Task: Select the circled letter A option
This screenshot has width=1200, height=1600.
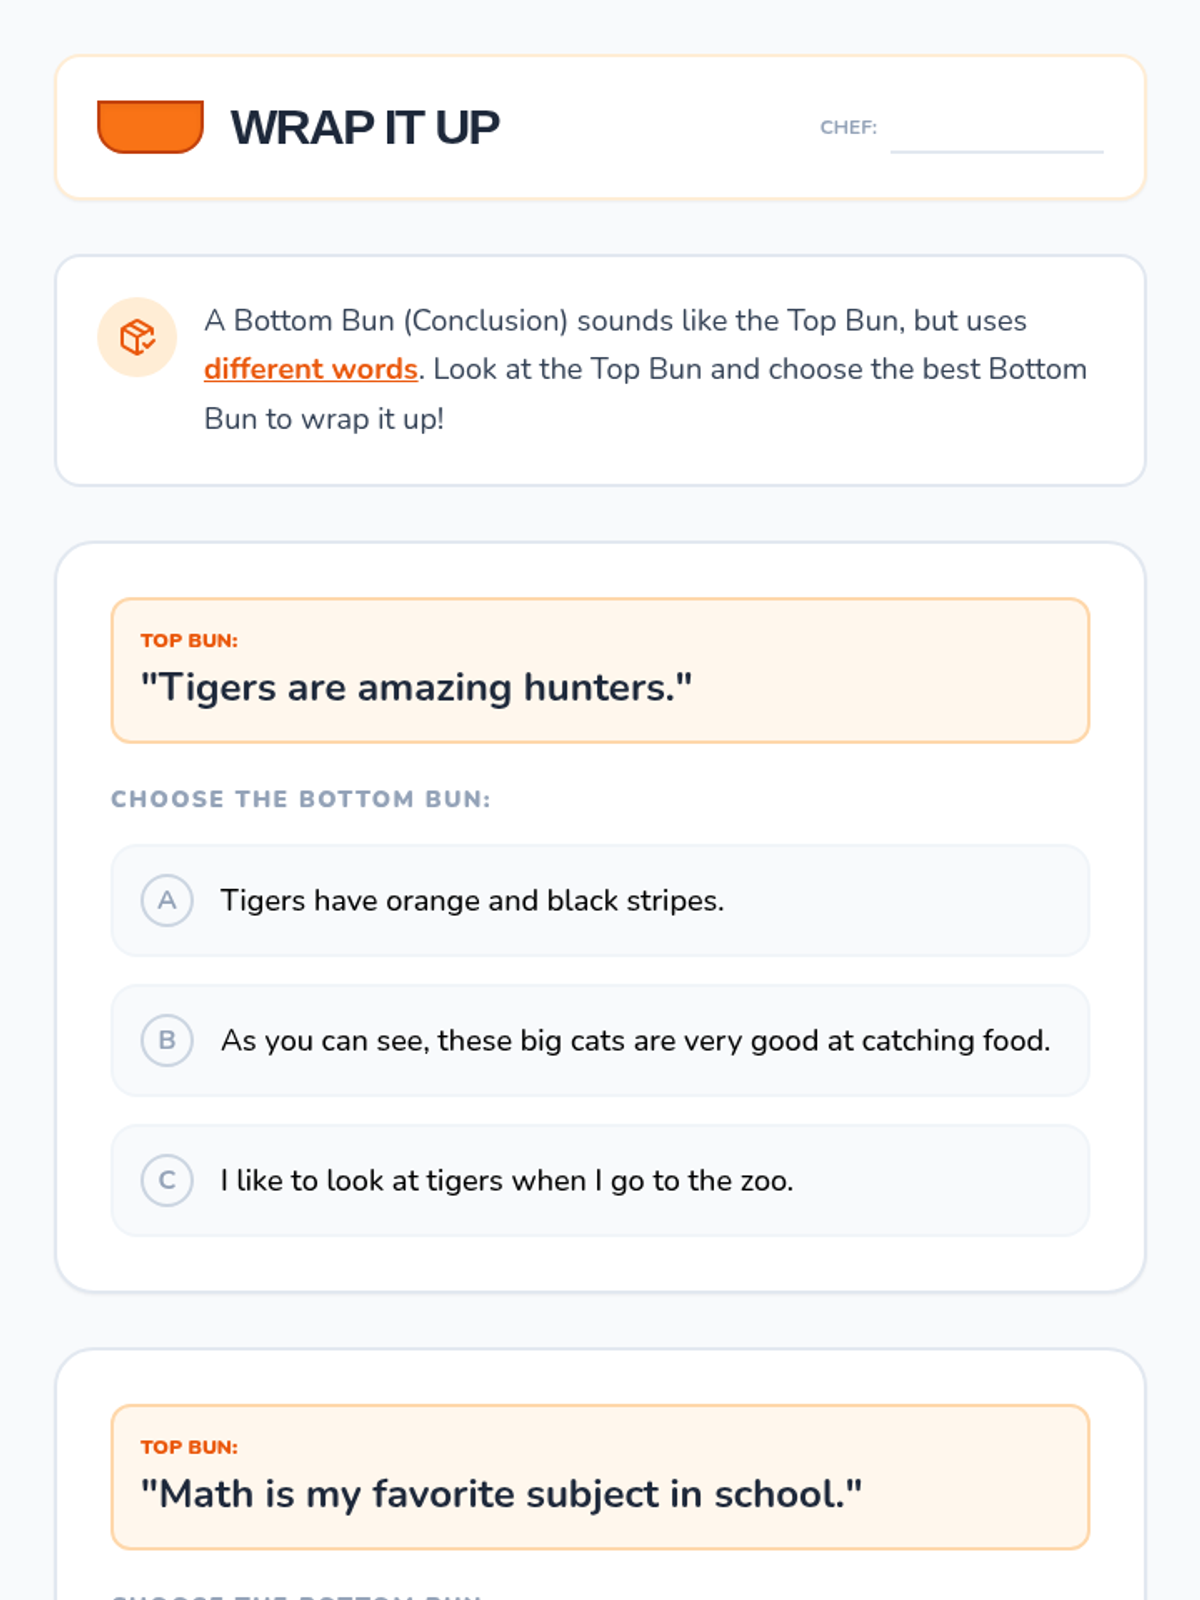Action: click(x=167, y=900)
